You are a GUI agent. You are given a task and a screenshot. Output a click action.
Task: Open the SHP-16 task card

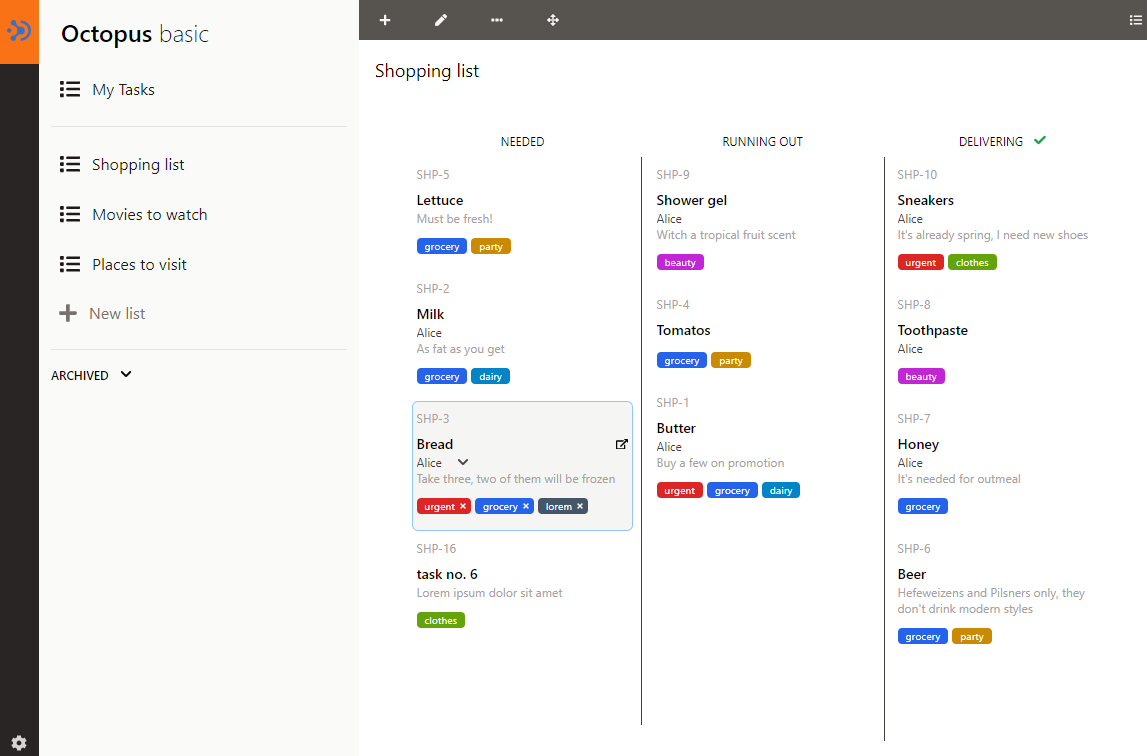[x=447, y=574]
